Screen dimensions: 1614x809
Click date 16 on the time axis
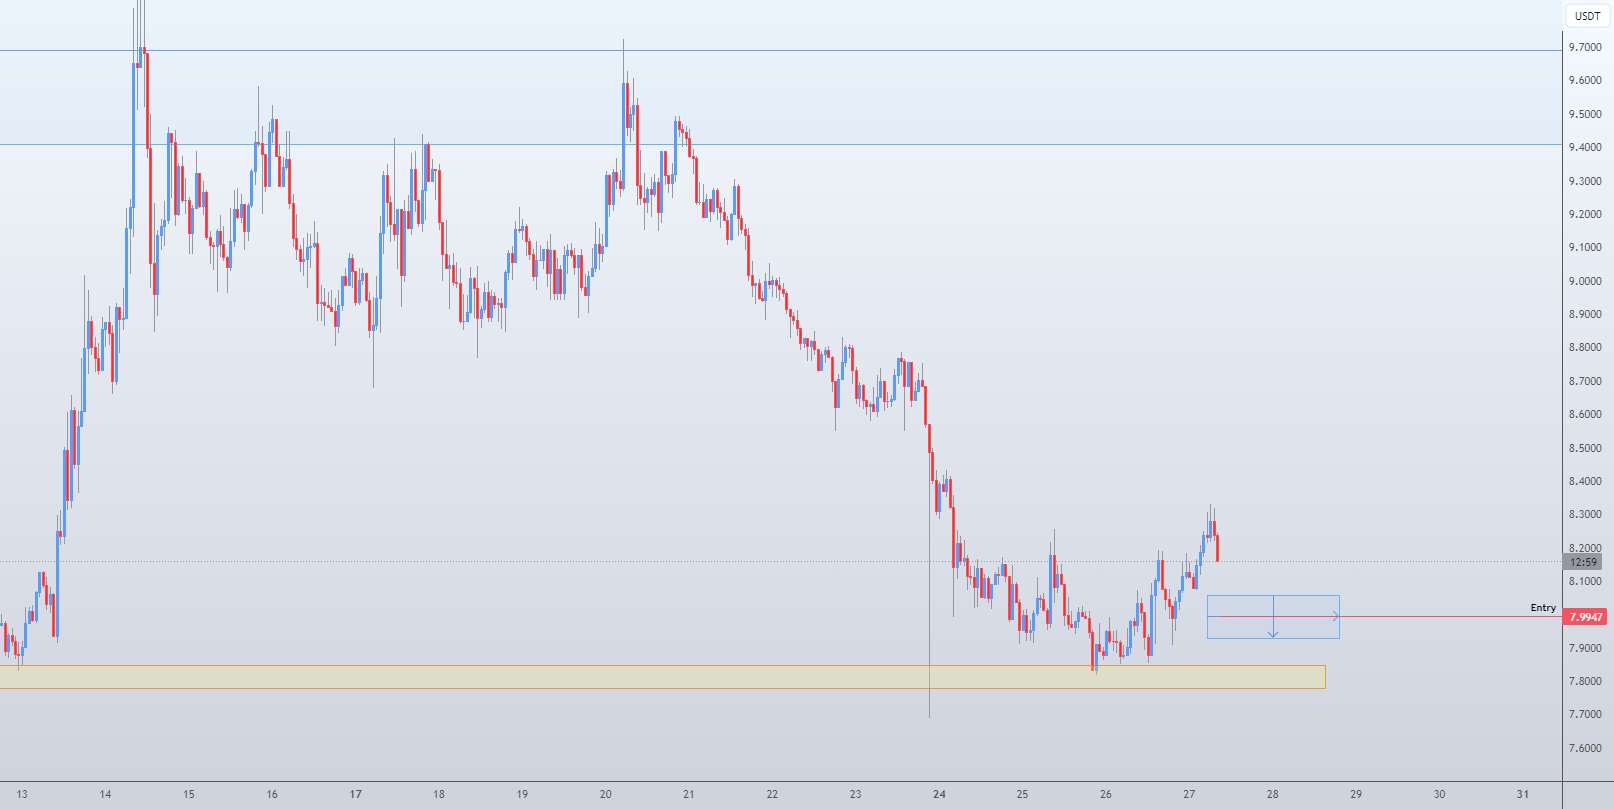coord(272,795)
